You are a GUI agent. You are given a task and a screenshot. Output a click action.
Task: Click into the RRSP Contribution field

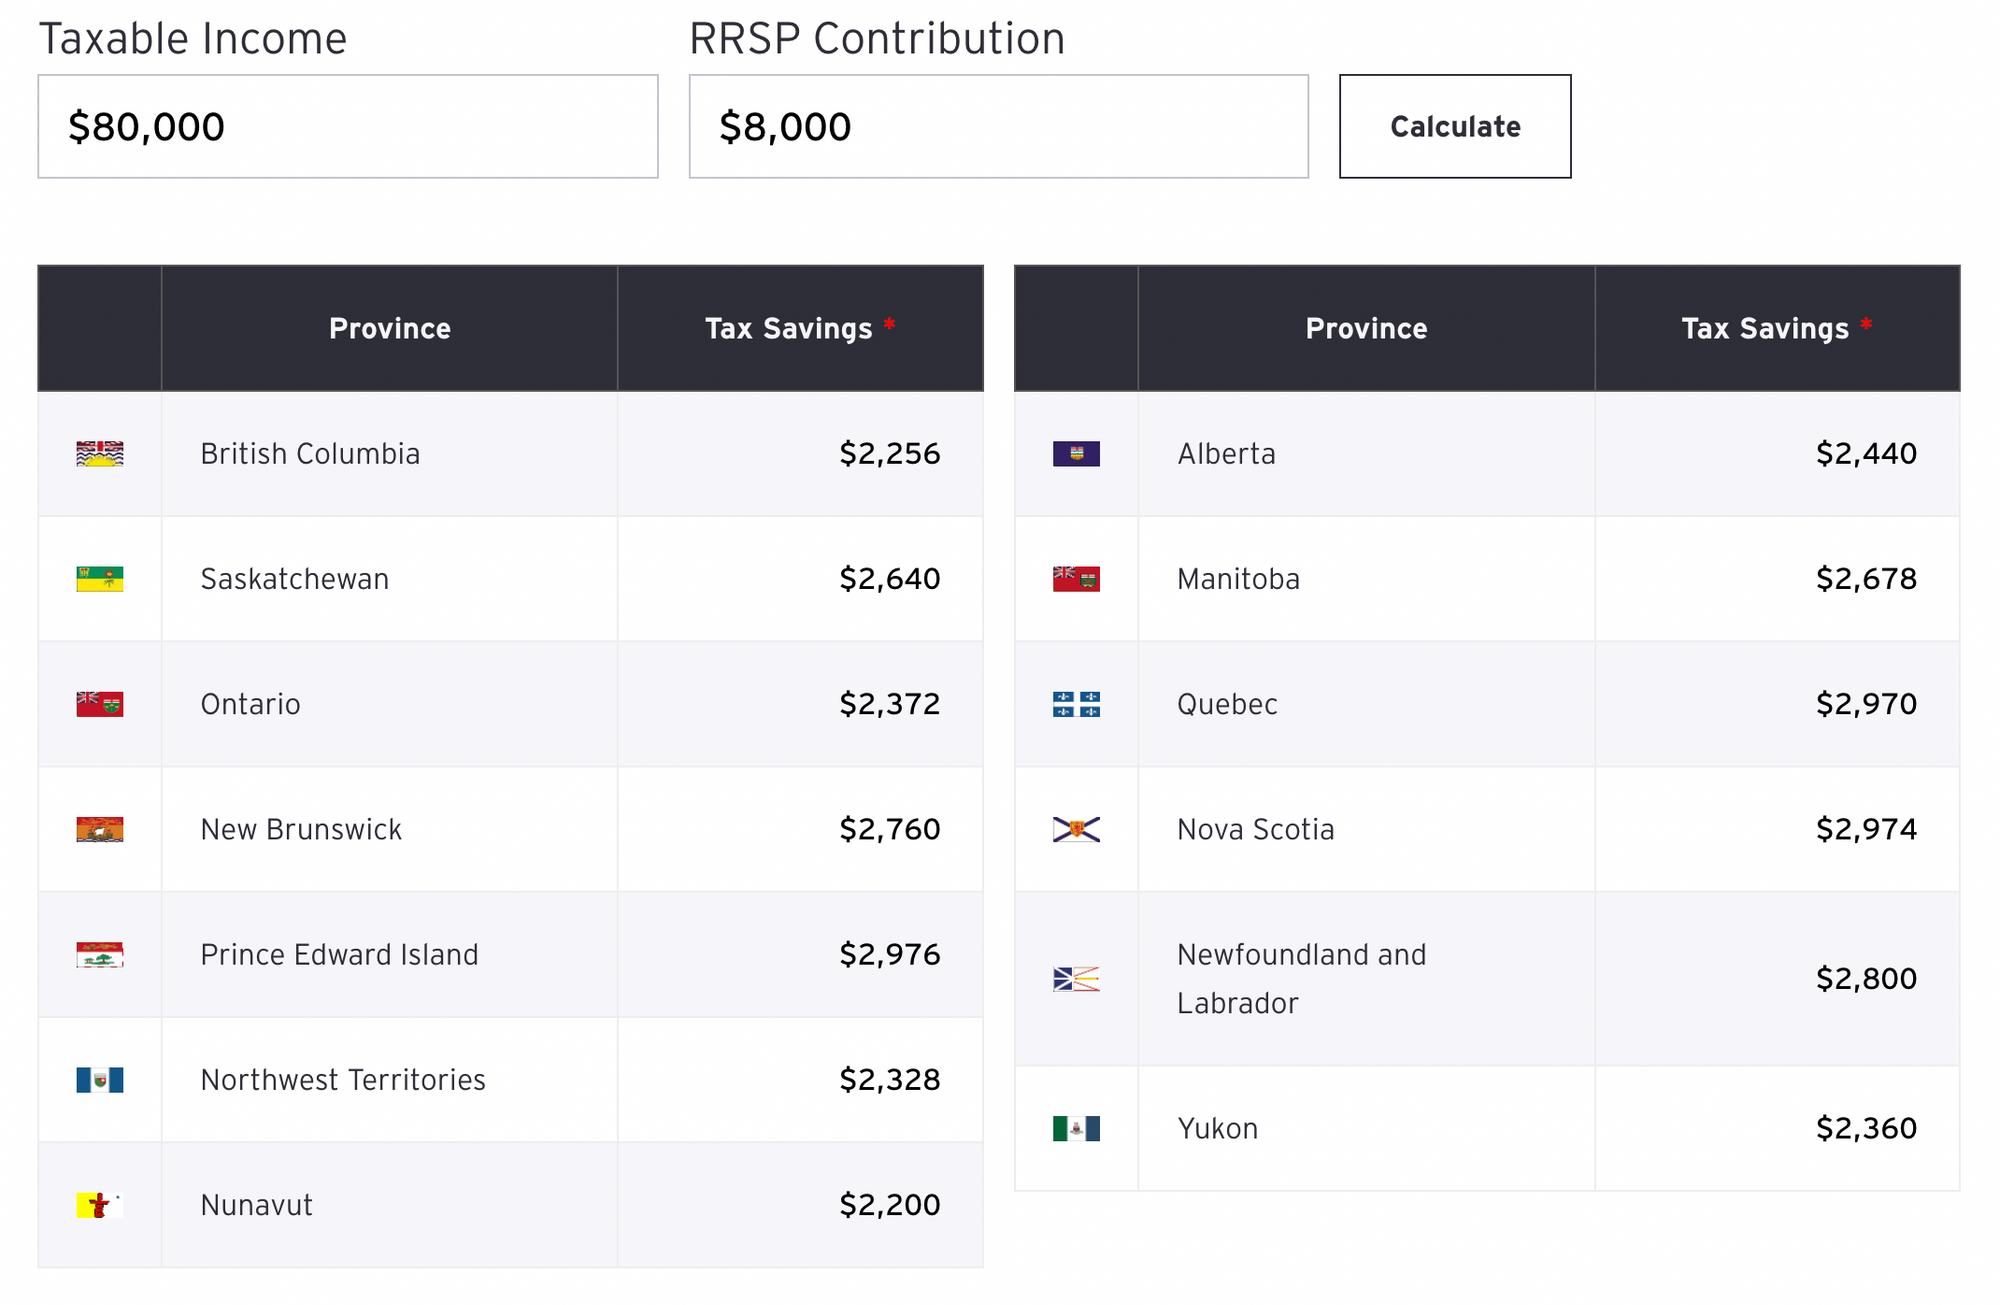998,127
